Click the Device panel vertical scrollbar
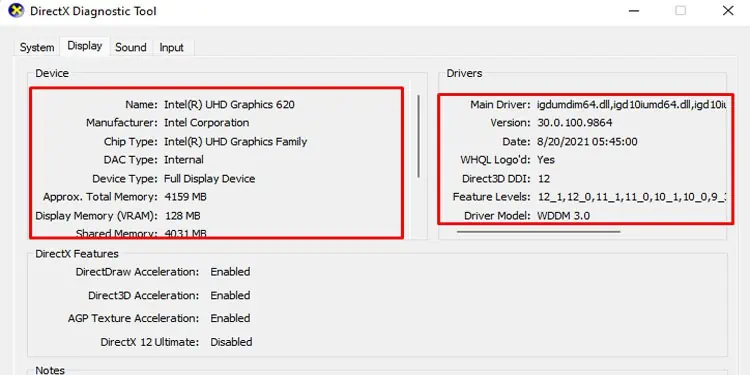 pos(419,136)
